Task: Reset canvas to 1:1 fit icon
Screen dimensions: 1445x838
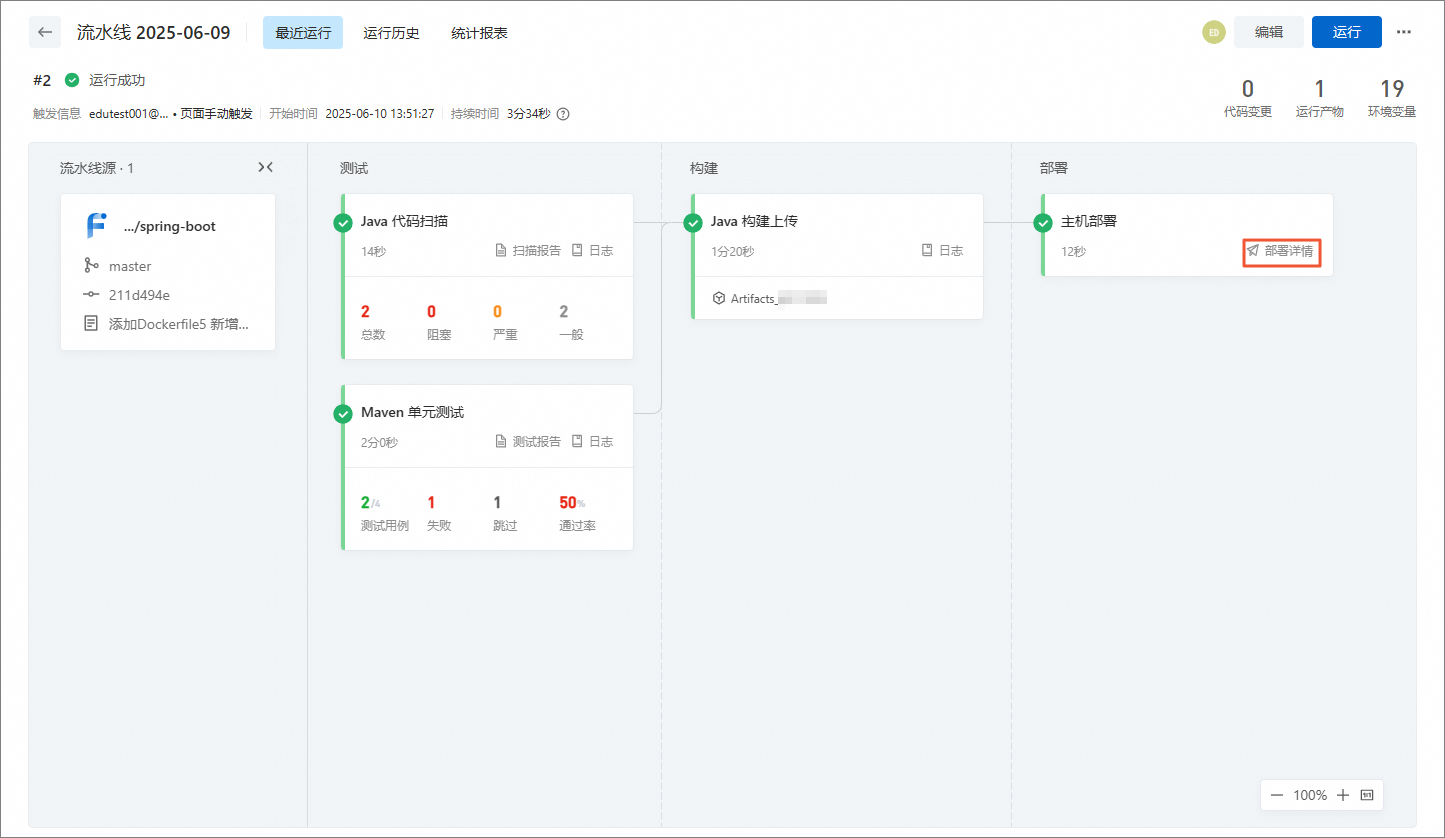Action: pyautogui.click(x=1367, y=796)
